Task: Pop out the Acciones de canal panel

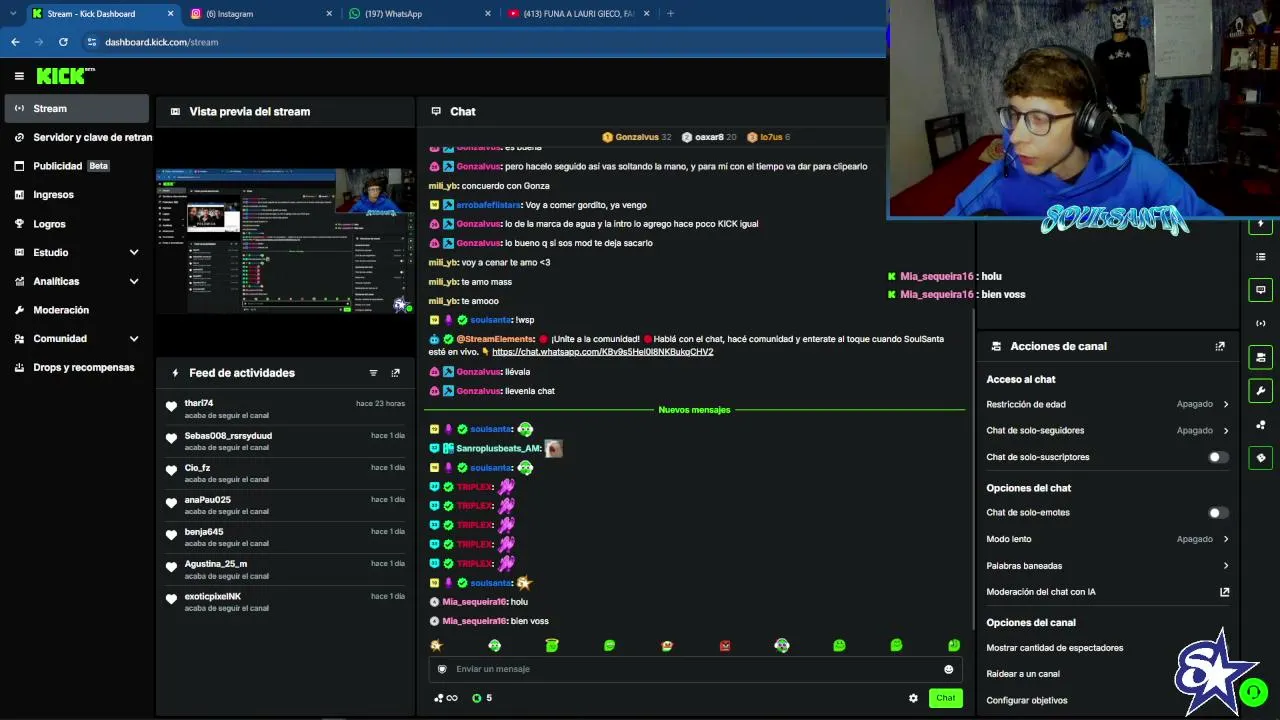Action: [x=1220, y=346]
